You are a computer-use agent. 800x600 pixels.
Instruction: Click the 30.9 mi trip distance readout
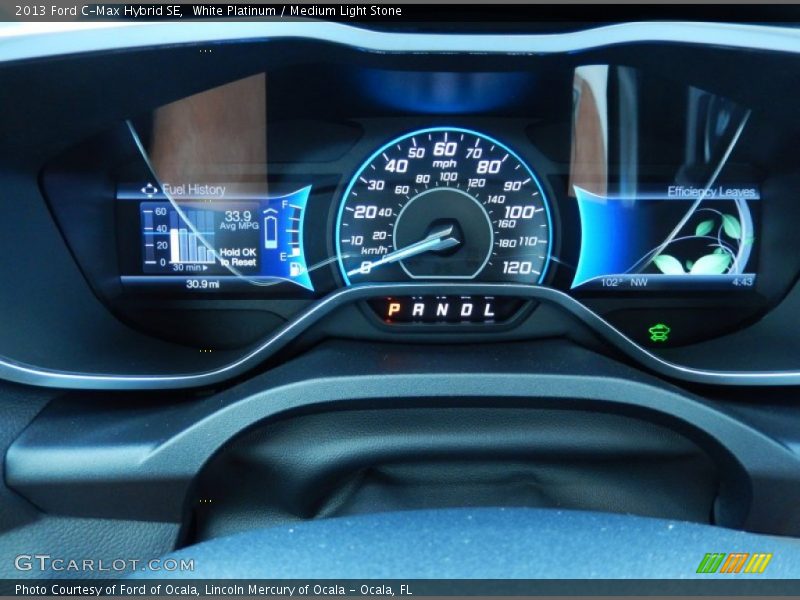point(203,284)
